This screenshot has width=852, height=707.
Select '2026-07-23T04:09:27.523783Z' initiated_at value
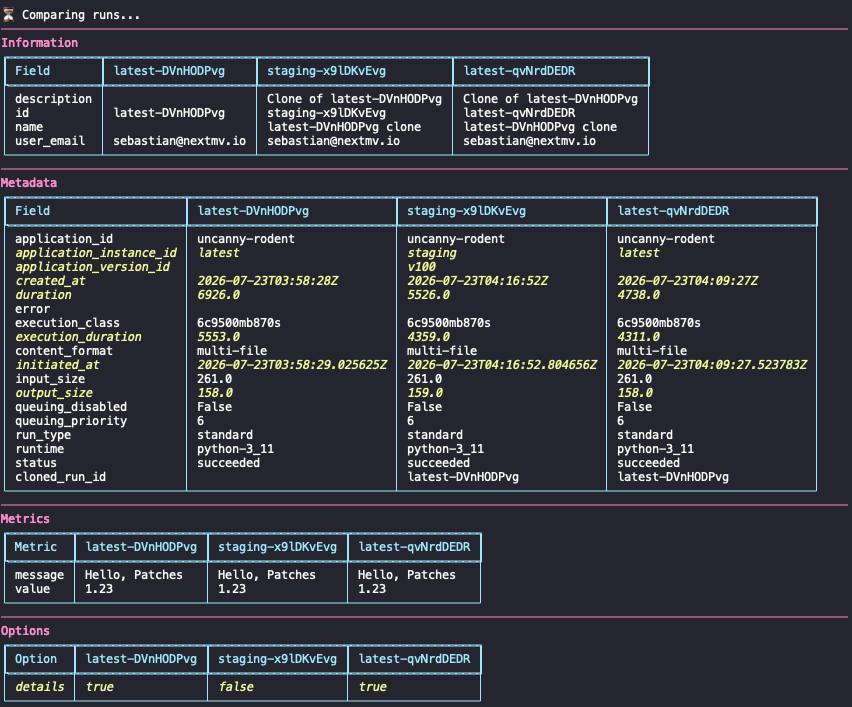712,365
